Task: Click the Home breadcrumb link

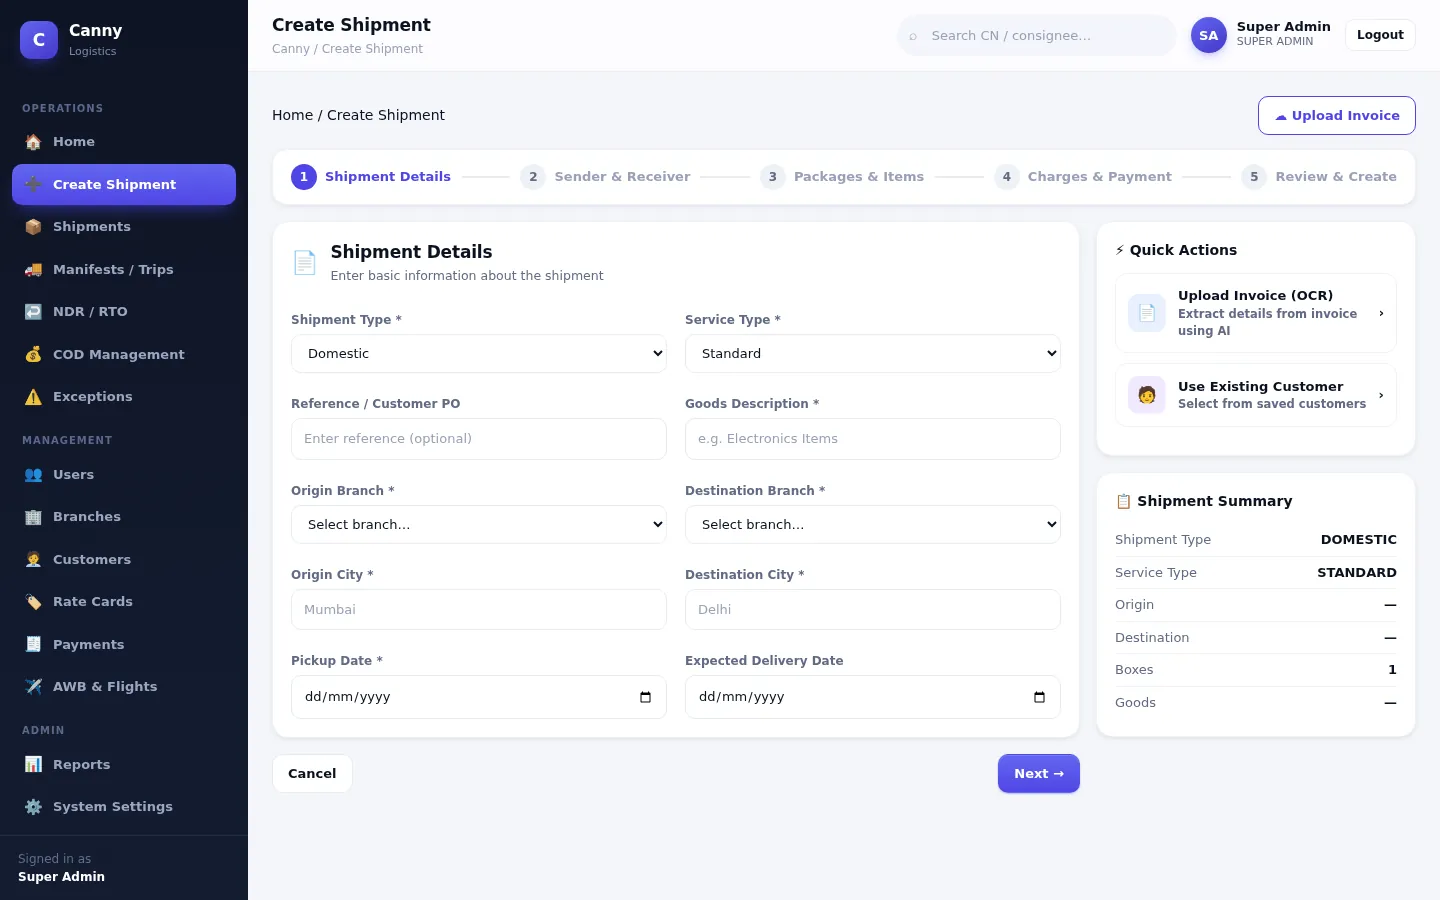Action: [x=292, y=115]
